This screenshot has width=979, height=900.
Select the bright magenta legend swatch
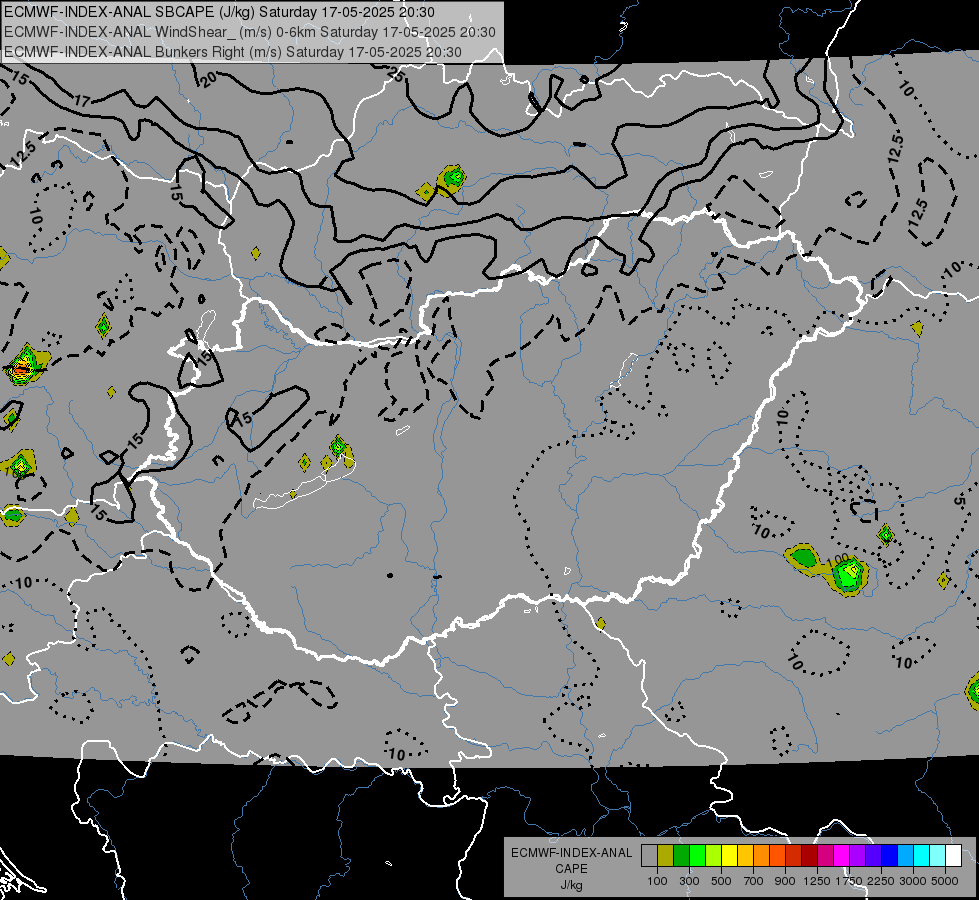pyautogui.click(x=842, y=856)
